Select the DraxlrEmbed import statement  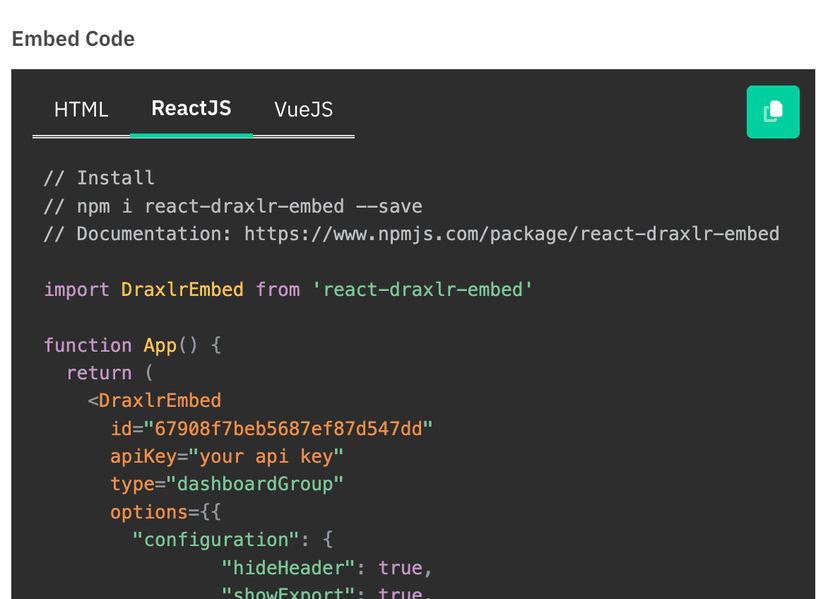[287, 289]
